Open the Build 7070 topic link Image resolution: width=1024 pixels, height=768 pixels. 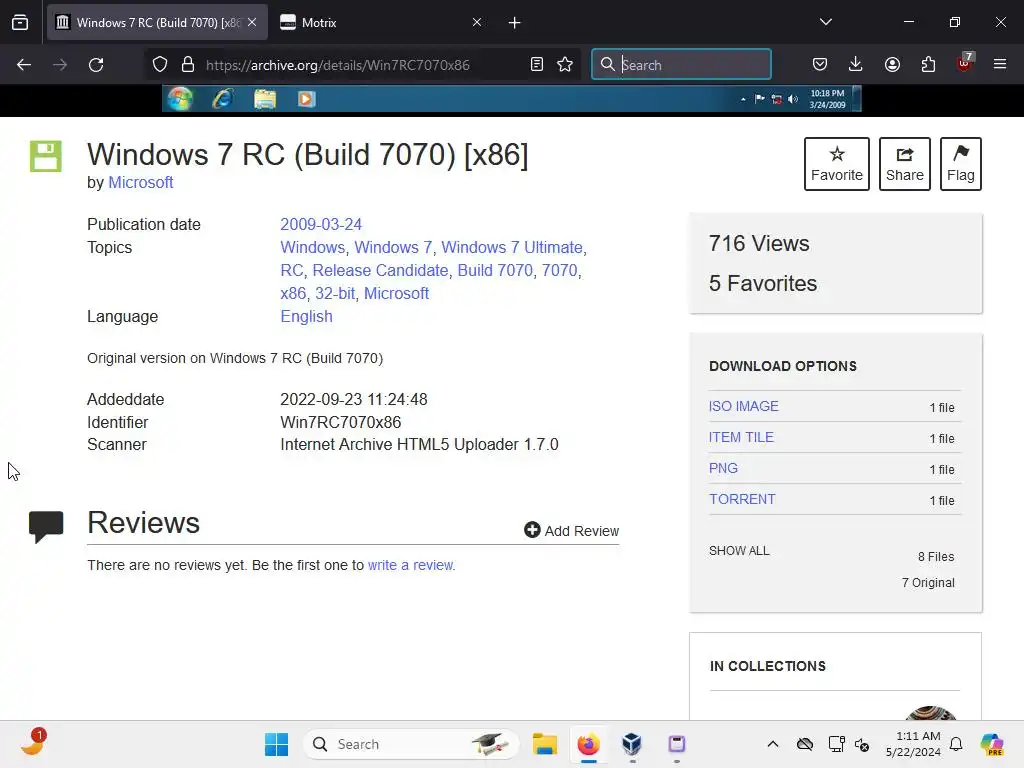[495, 270]
